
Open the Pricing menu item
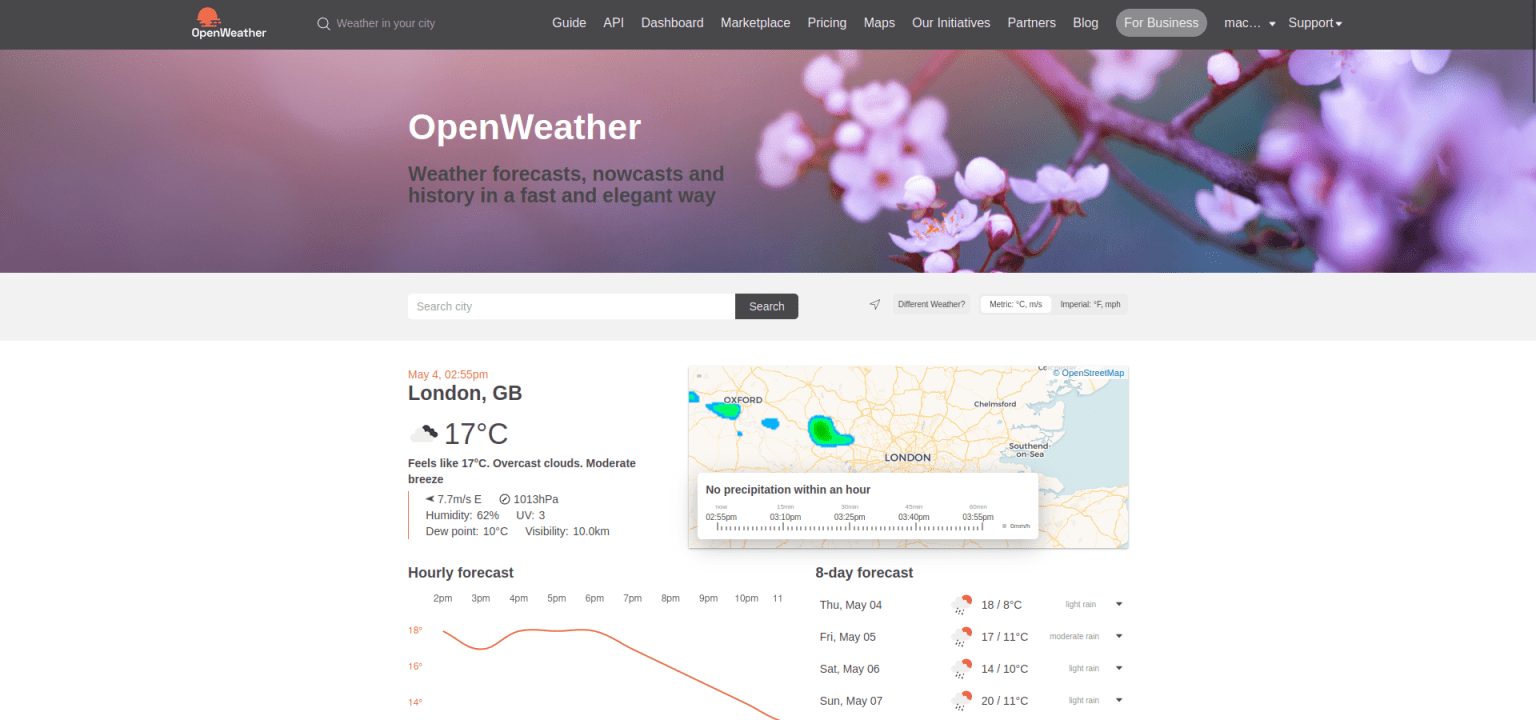click(826, 23)
